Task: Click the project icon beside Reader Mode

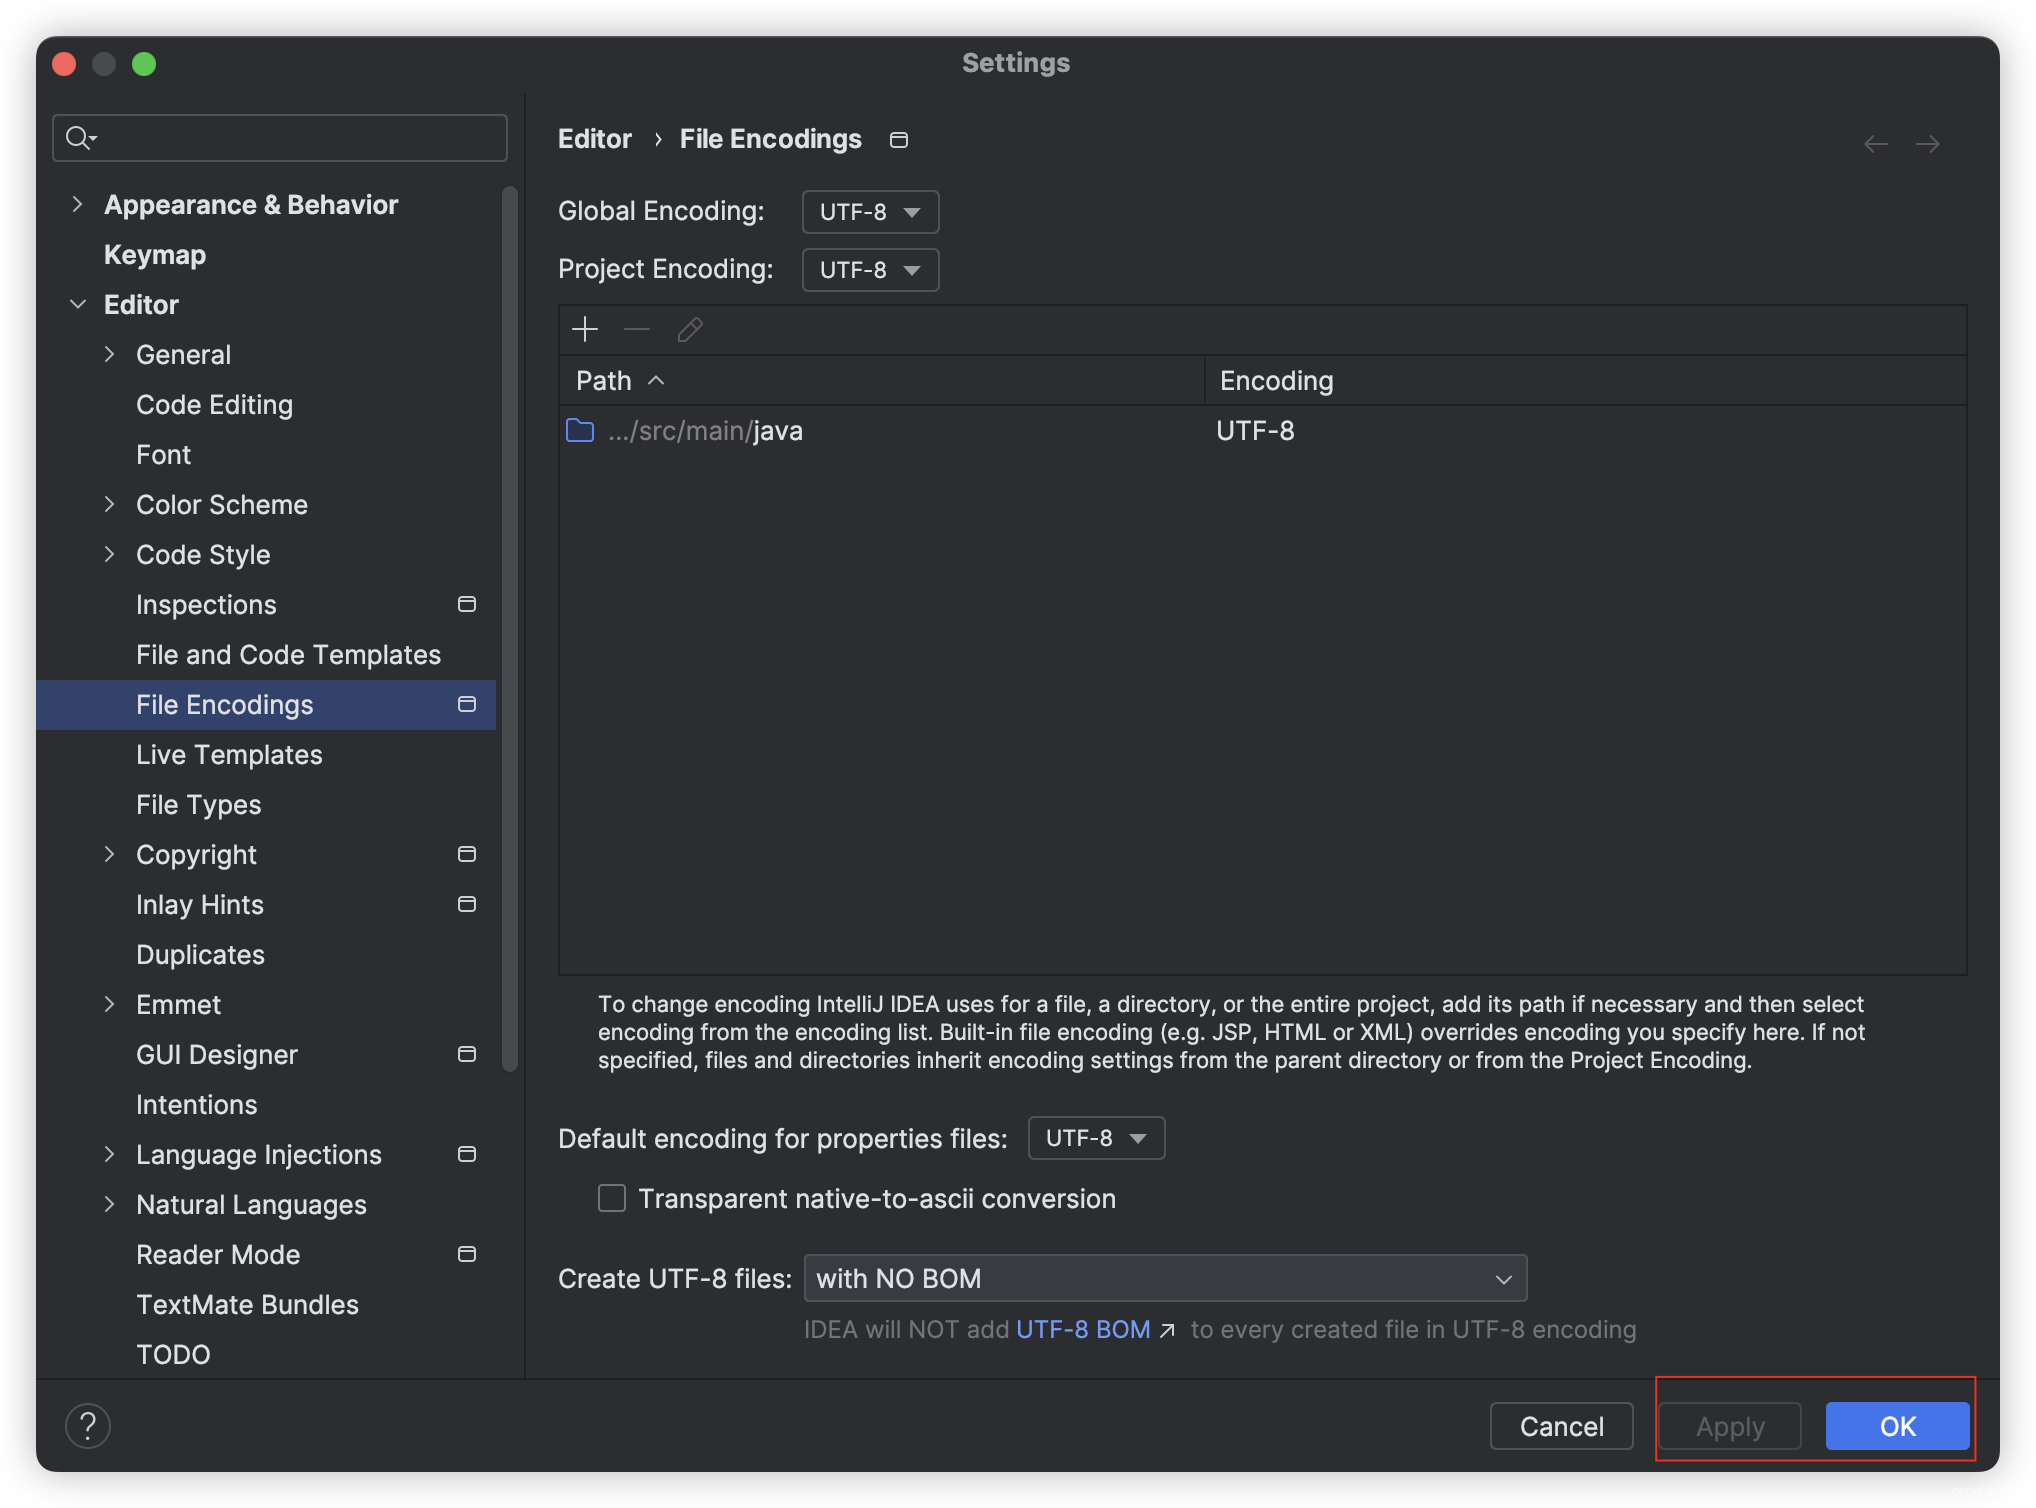Action: 467,1254
